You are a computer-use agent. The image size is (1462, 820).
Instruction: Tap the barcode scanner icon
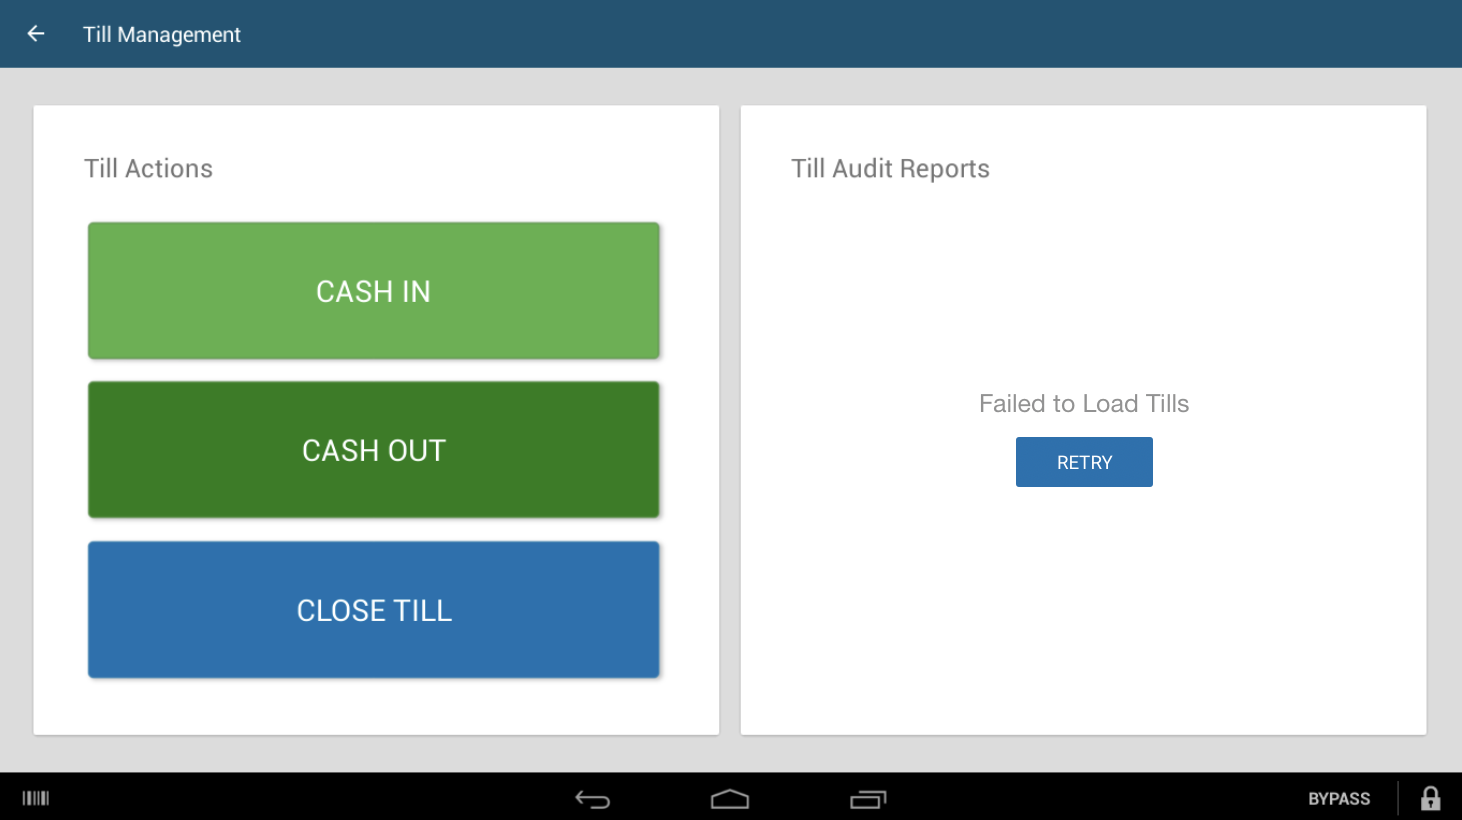point(36,798)
